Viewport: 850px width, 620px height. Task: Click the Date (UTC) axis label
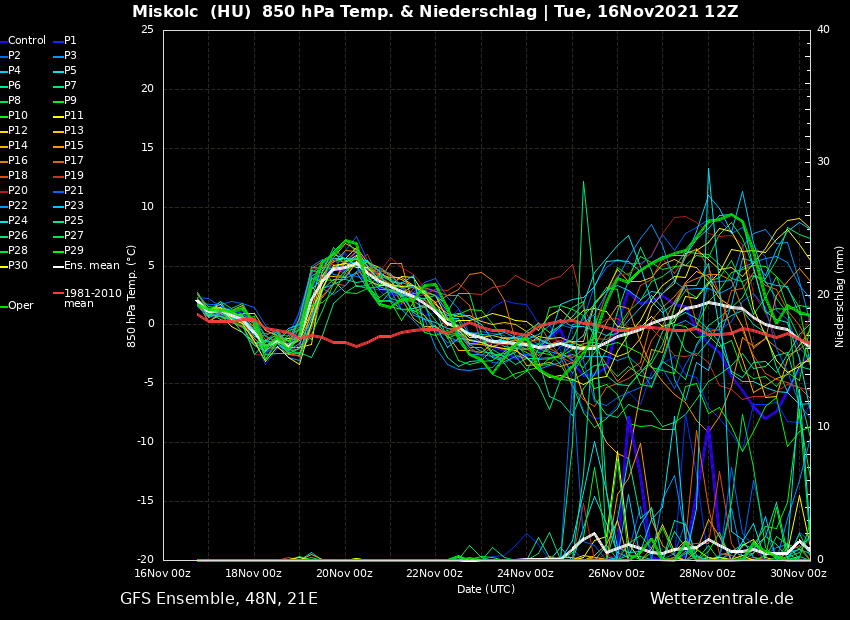[x=486, y=589]
